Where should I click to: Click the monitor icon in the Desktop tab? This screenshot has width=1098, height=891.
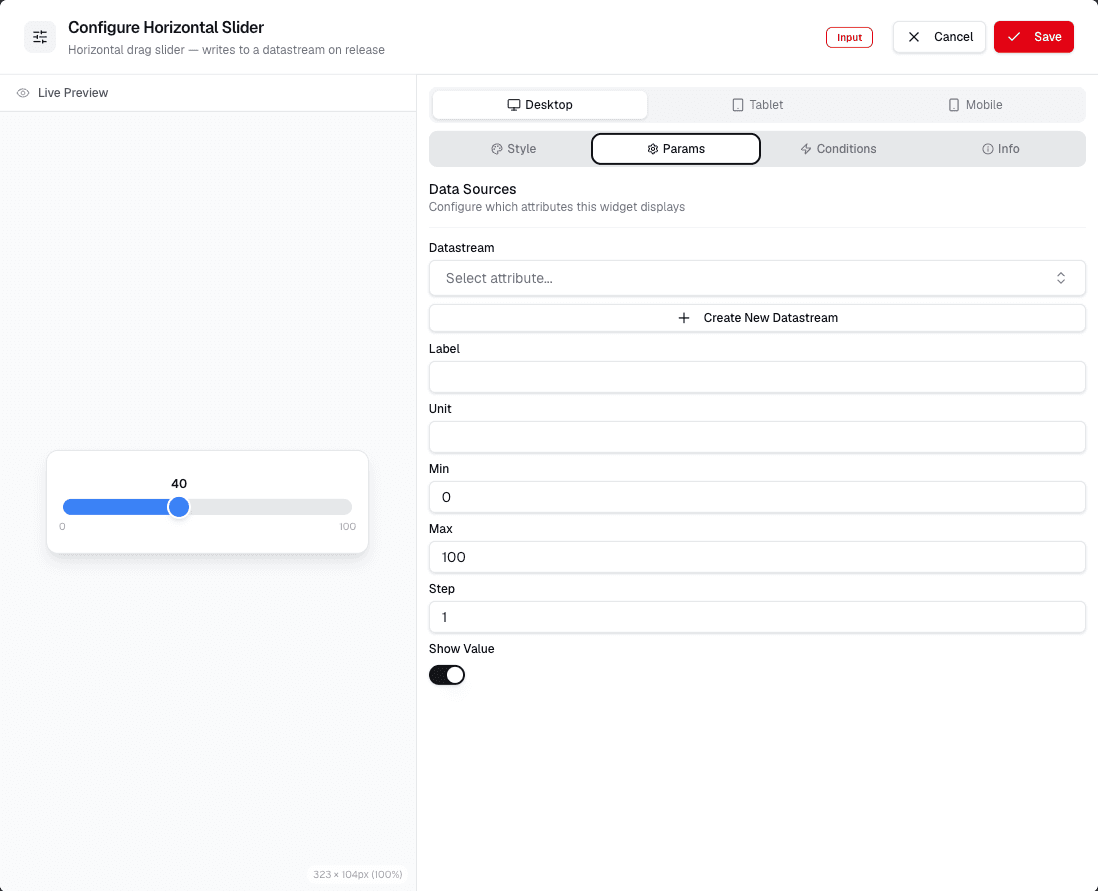tap(514, 105)
